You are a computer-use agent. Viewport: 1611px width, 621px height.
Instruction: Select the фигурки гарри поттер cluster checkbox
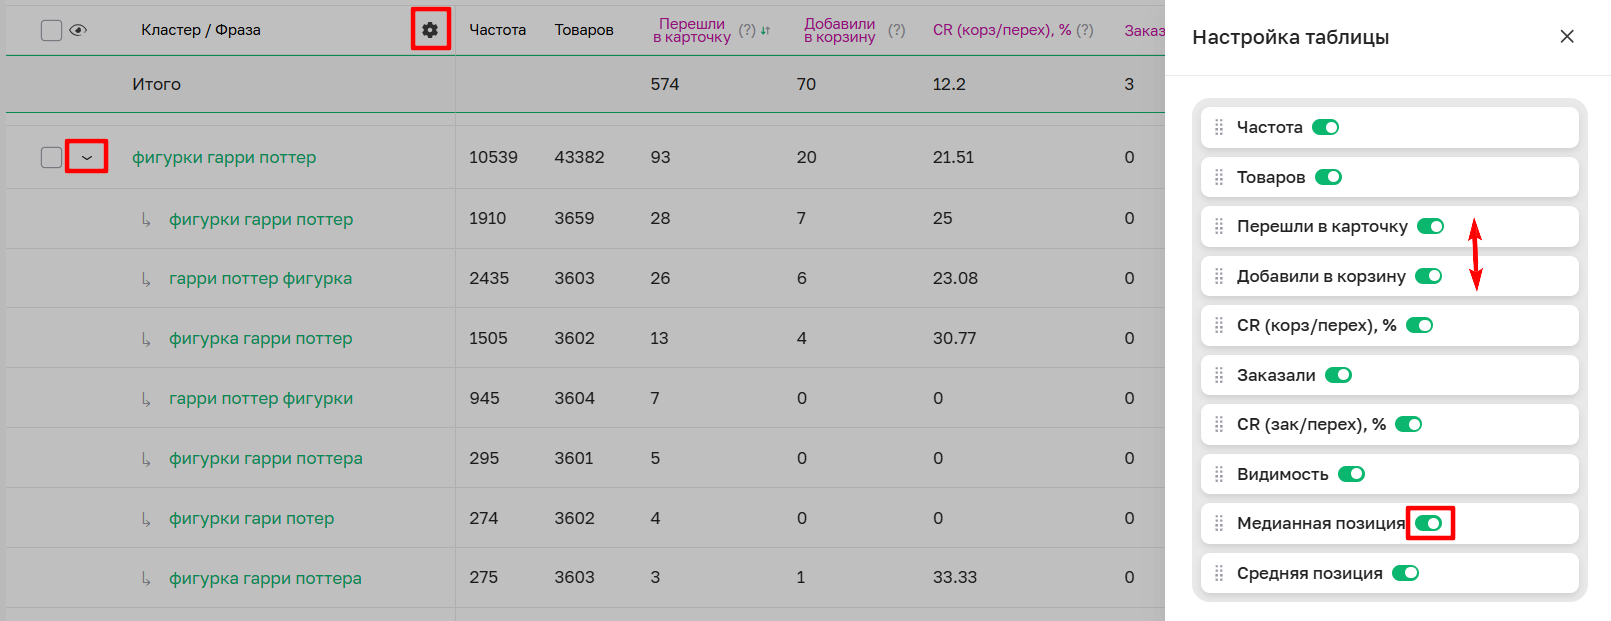(x=51, y=157)
